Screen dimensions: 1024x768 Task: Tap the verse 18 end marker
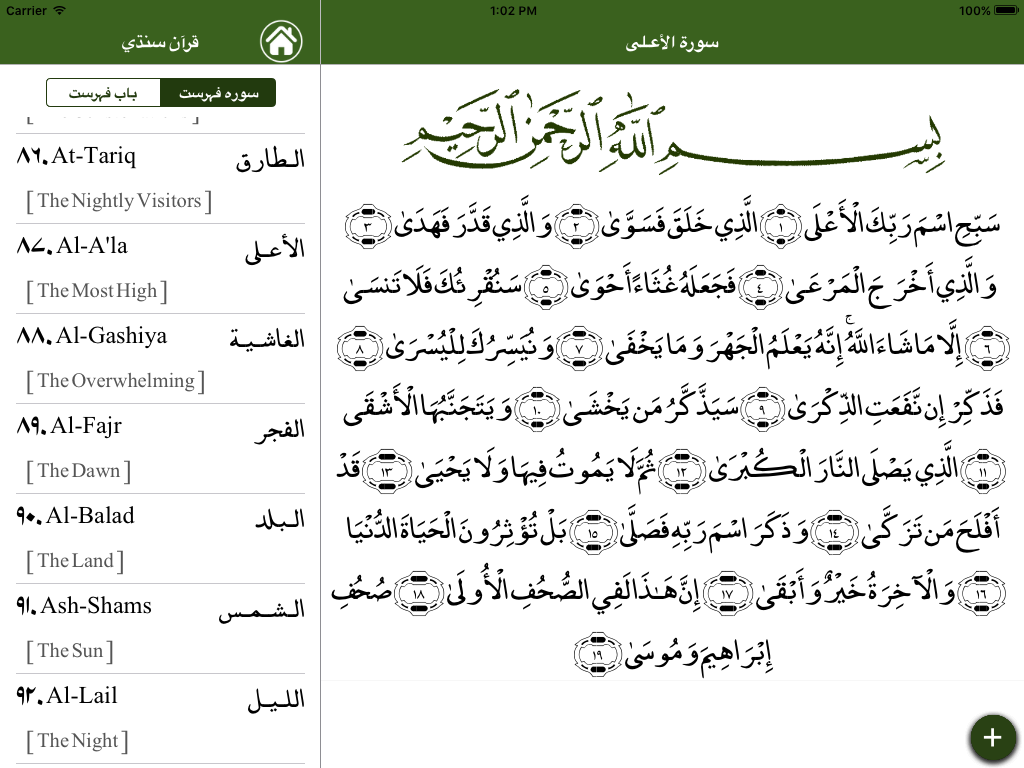[x=419, y=592]
